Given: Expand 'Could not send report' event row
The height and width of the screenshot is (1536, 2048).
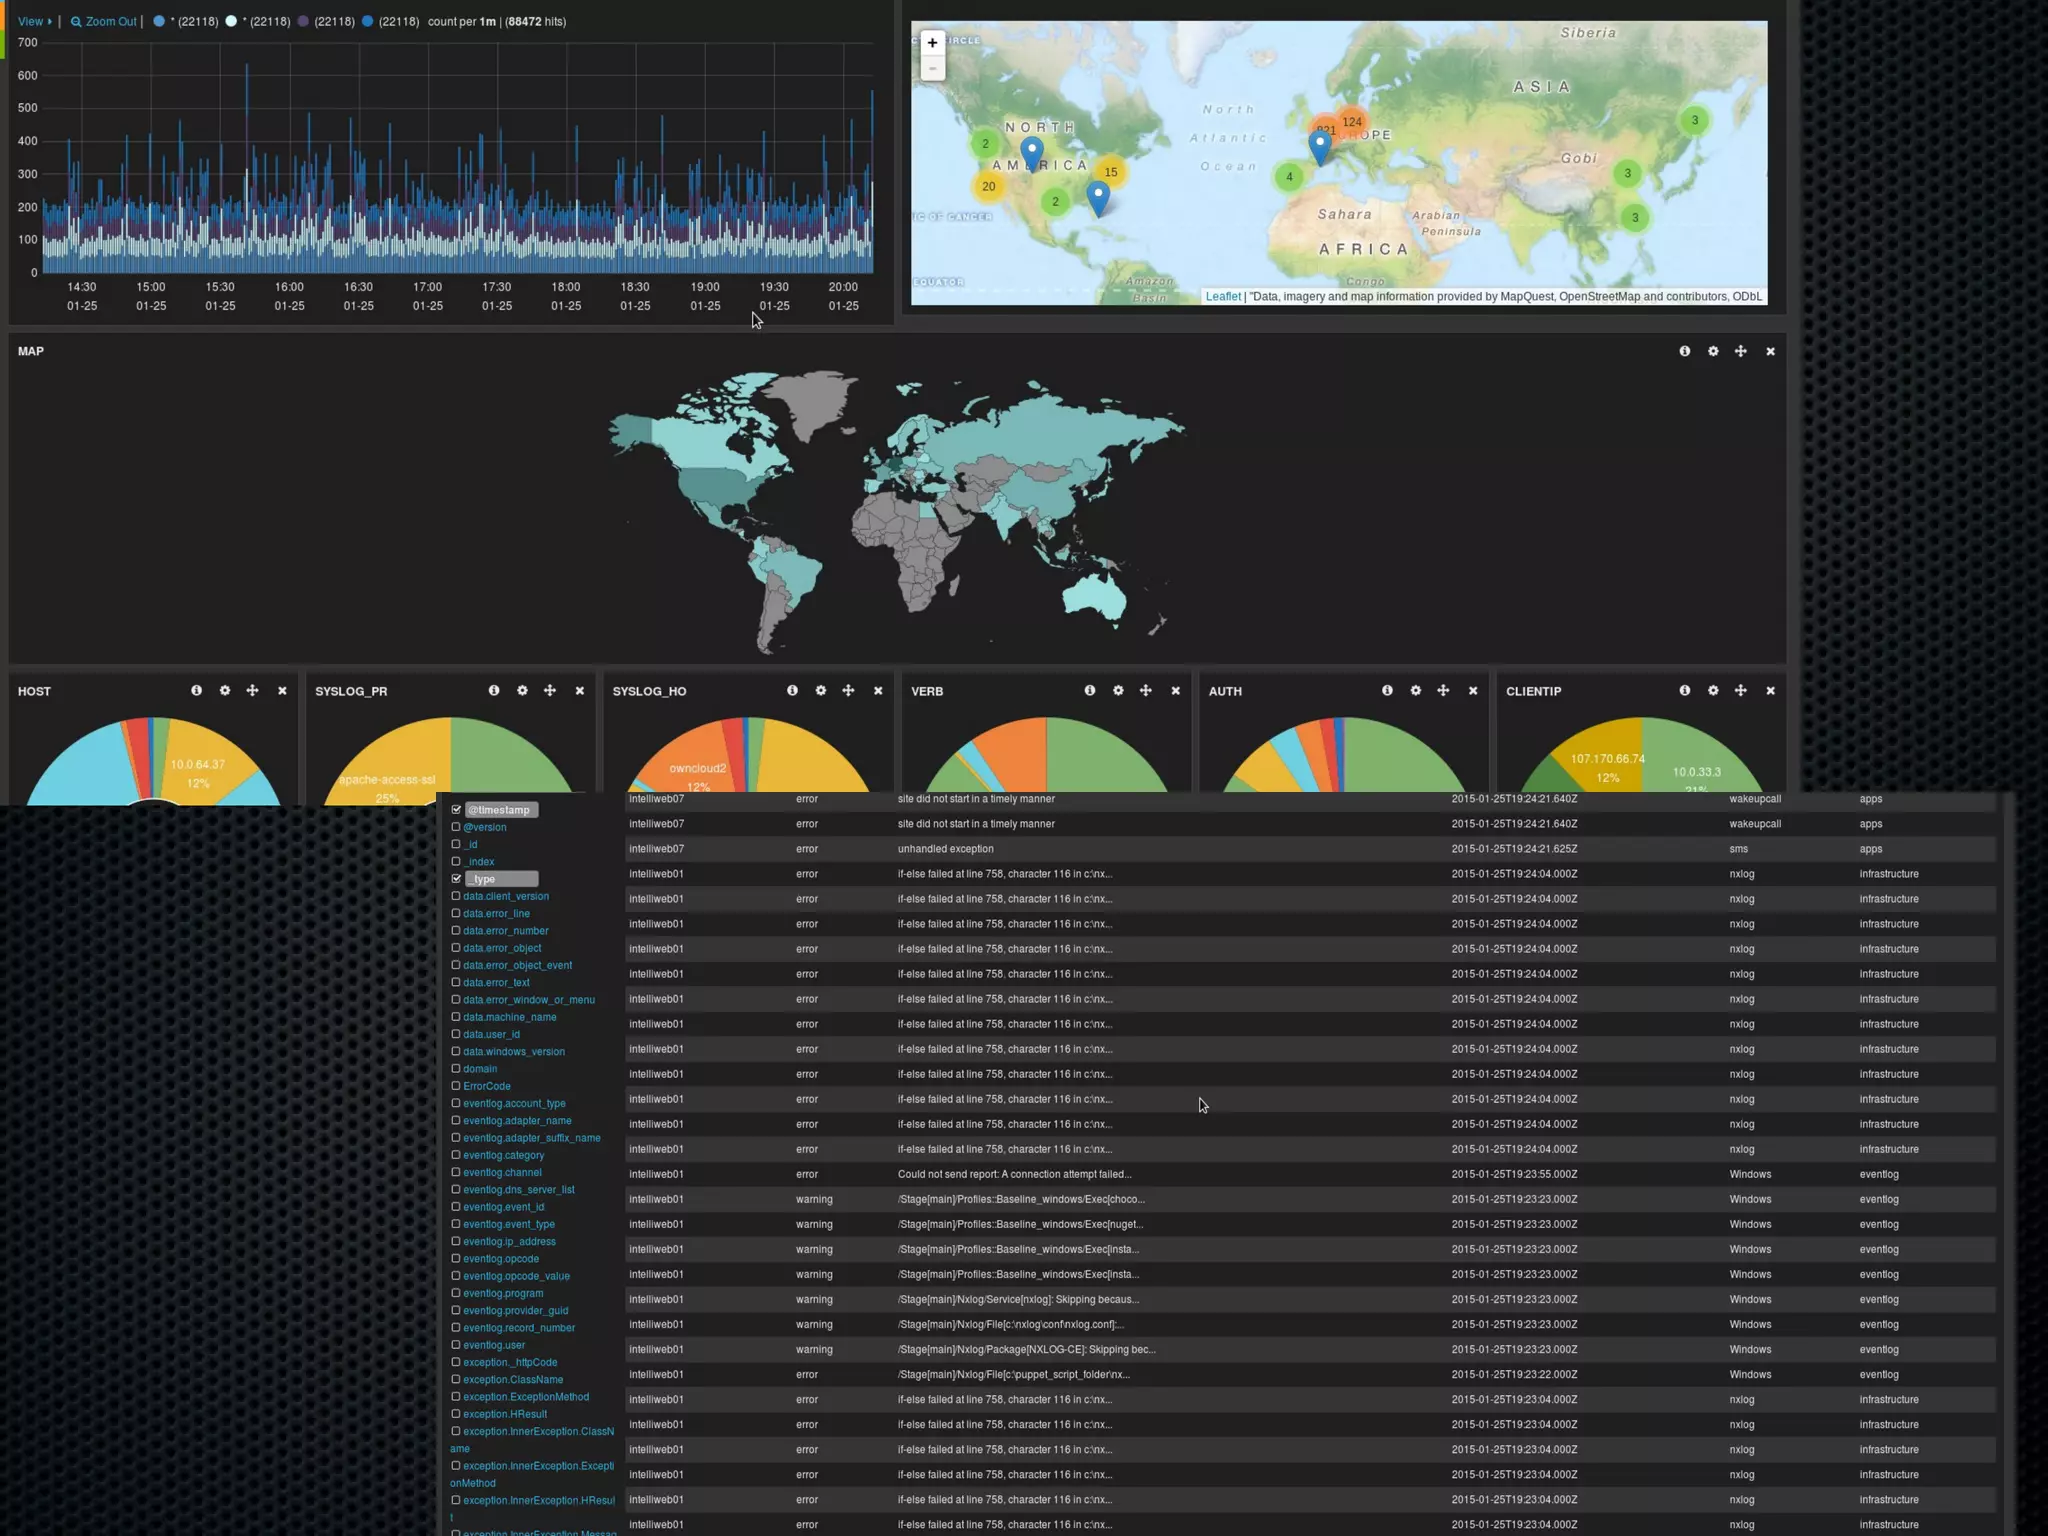Looking at the screenshot, I should pos(1014,1174).
